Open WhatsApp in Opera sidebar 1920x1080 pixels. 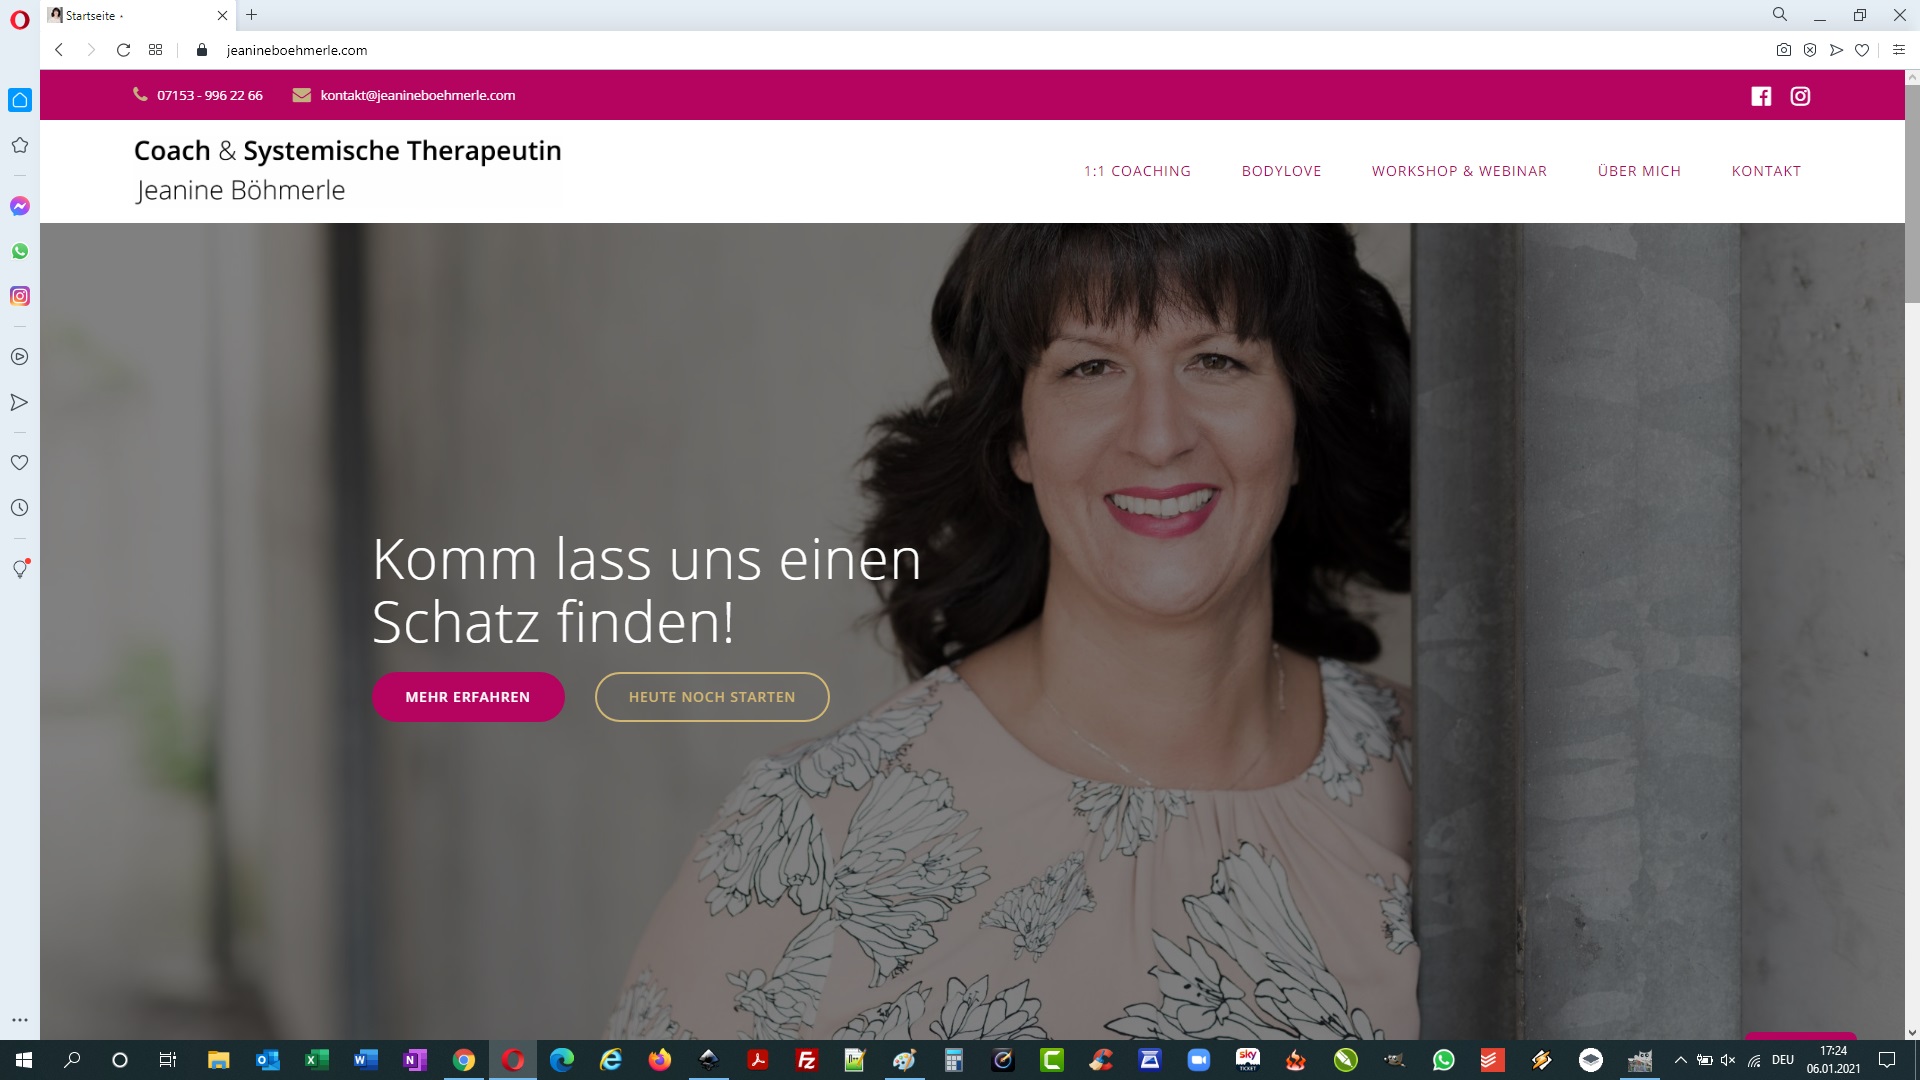tap(20, 251)
